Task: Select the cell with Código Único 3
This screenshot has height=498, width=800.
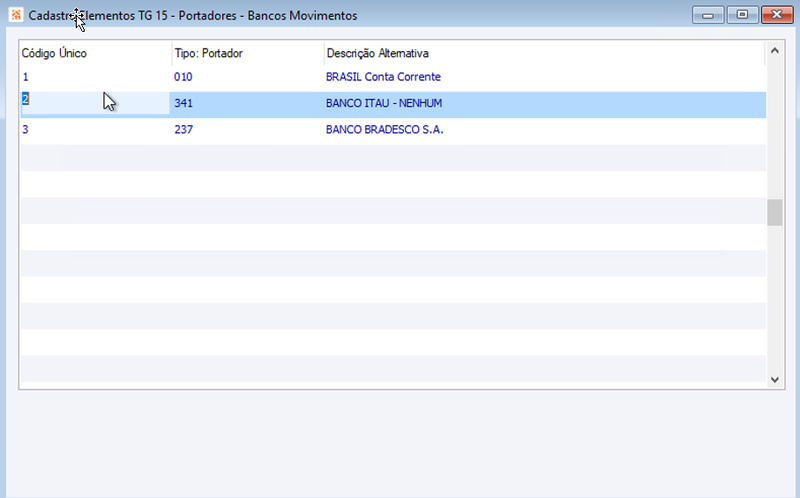Action: 95,130
